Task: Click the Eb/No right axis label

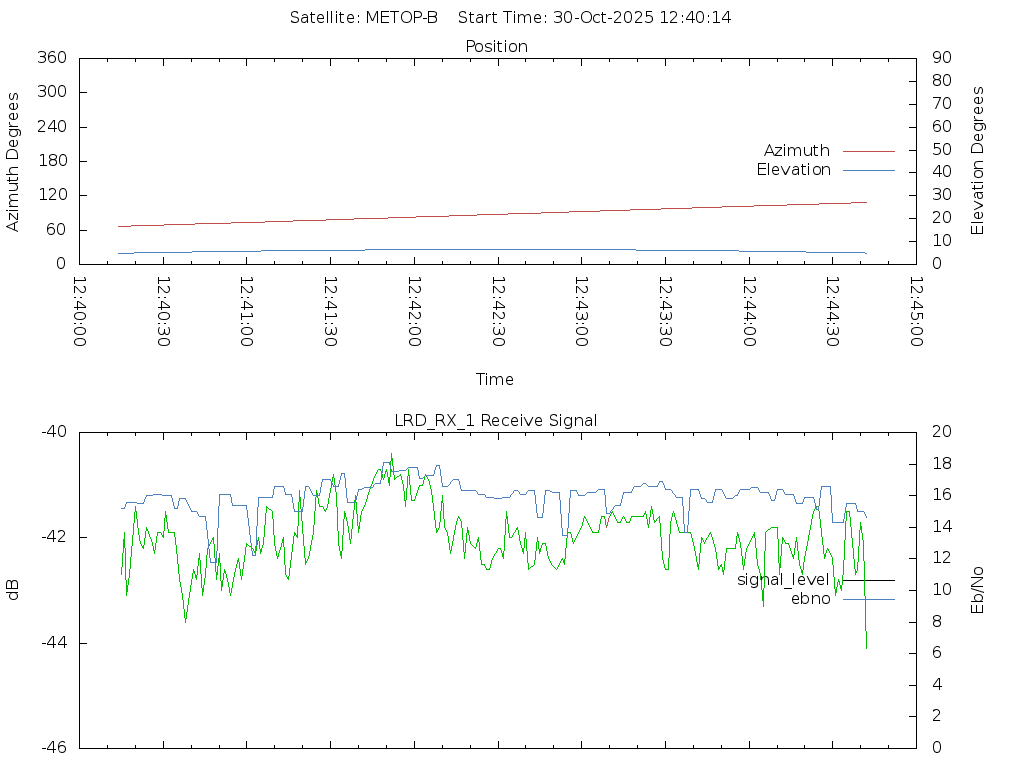Action: point(978,589)
